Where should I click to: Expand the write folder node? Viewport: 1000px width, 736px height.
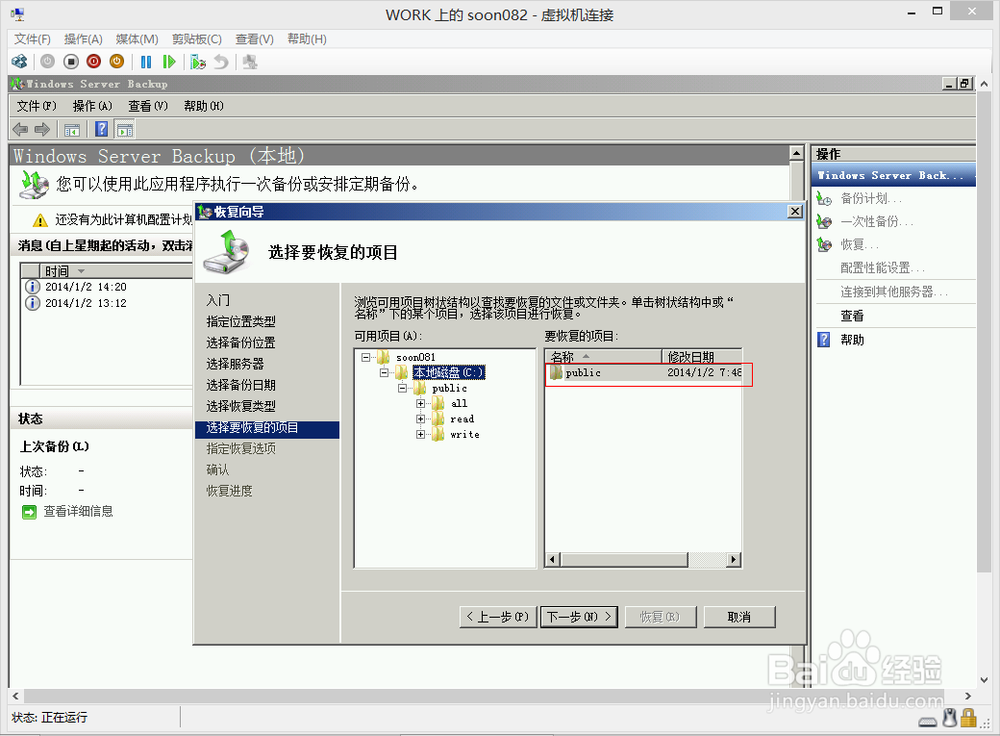420,434
